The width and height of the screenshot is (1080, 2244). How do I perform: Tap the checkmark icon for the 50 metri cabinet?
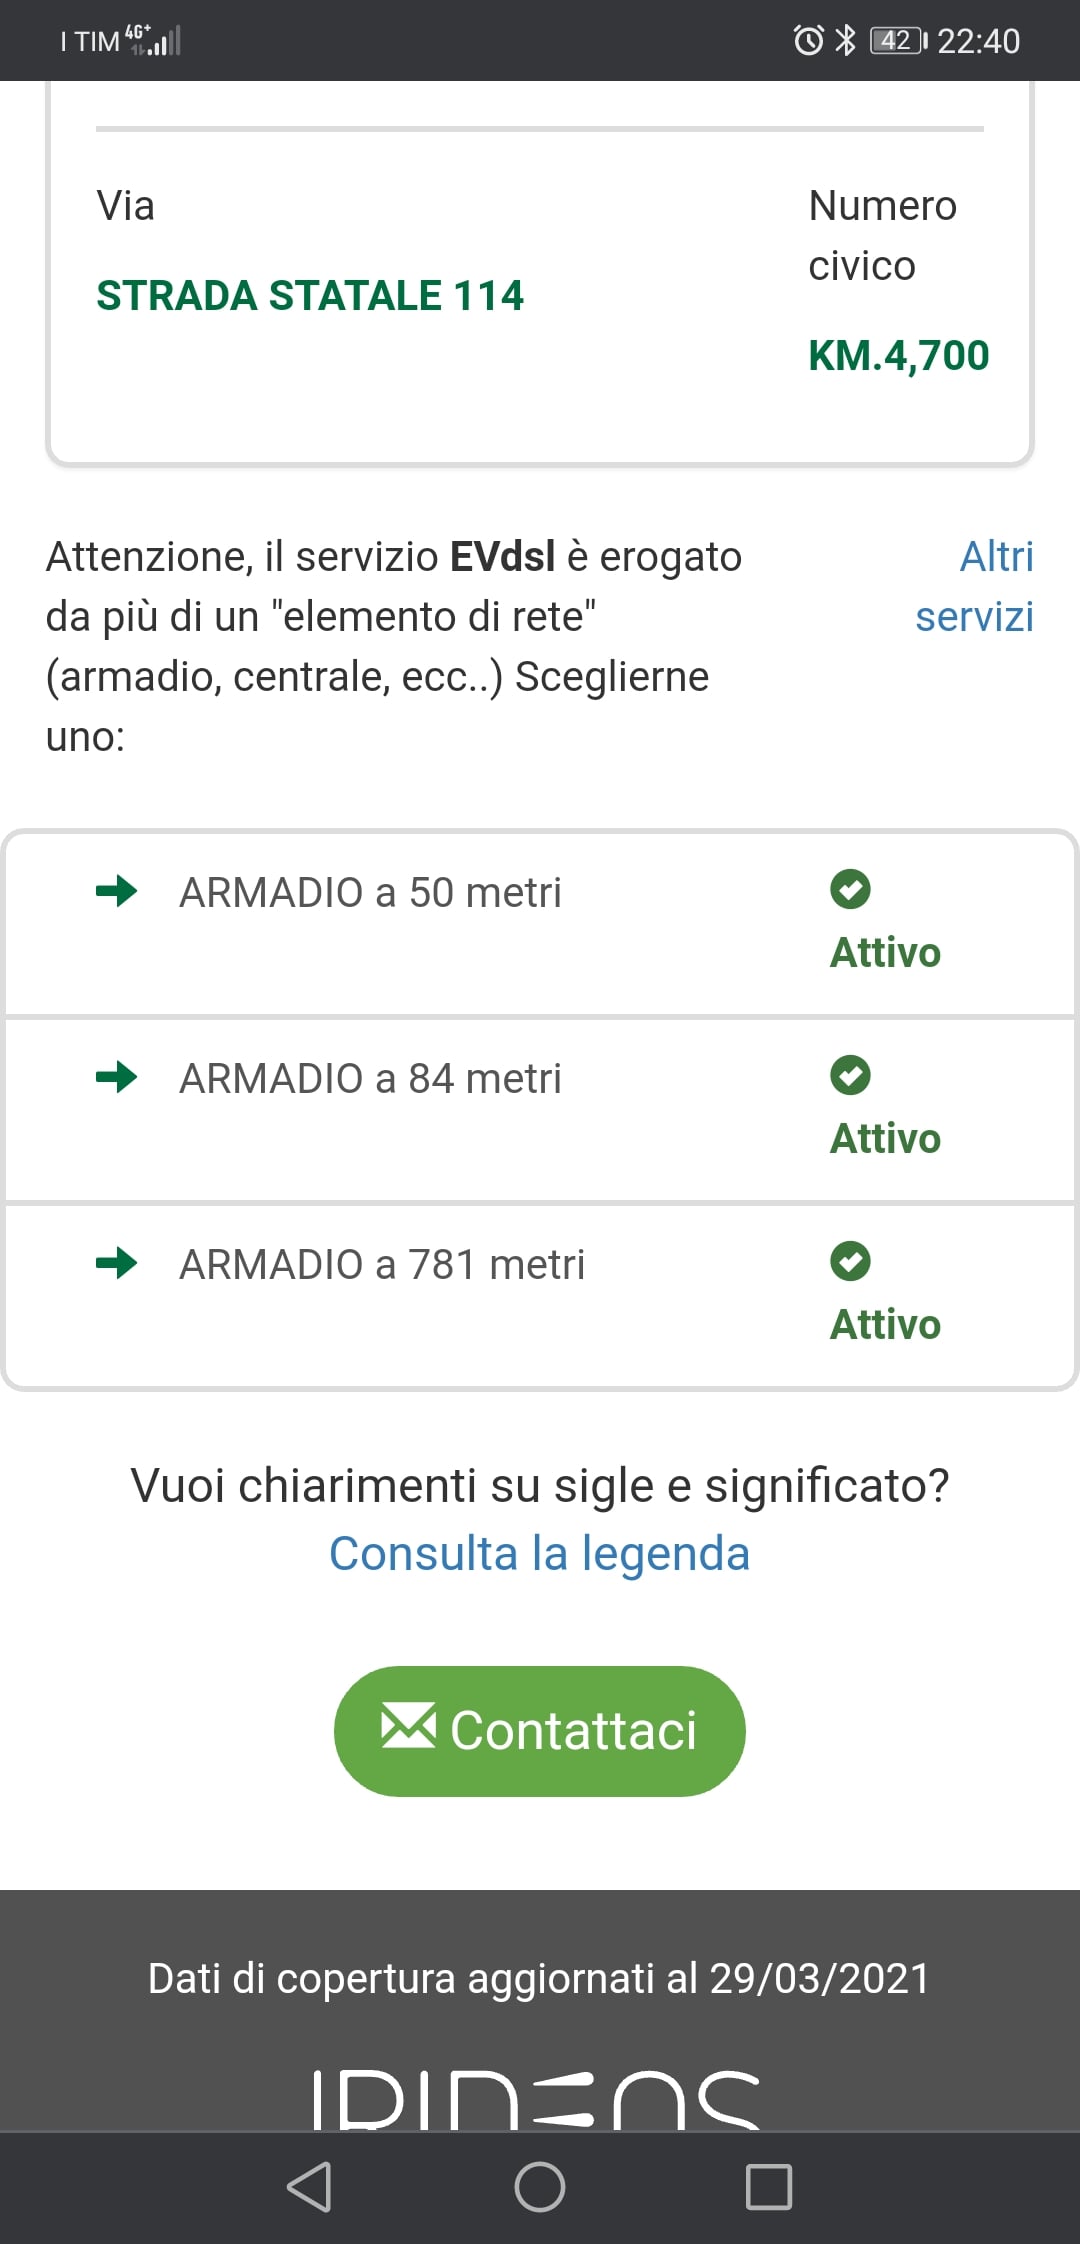[850, 889]
